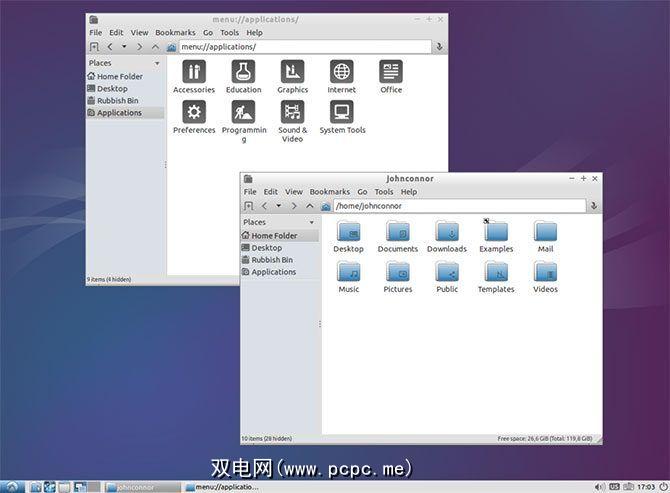The image size is (670, 493).
Task: Open the Pictures folder icon
Action: click(x=397, y=272)
